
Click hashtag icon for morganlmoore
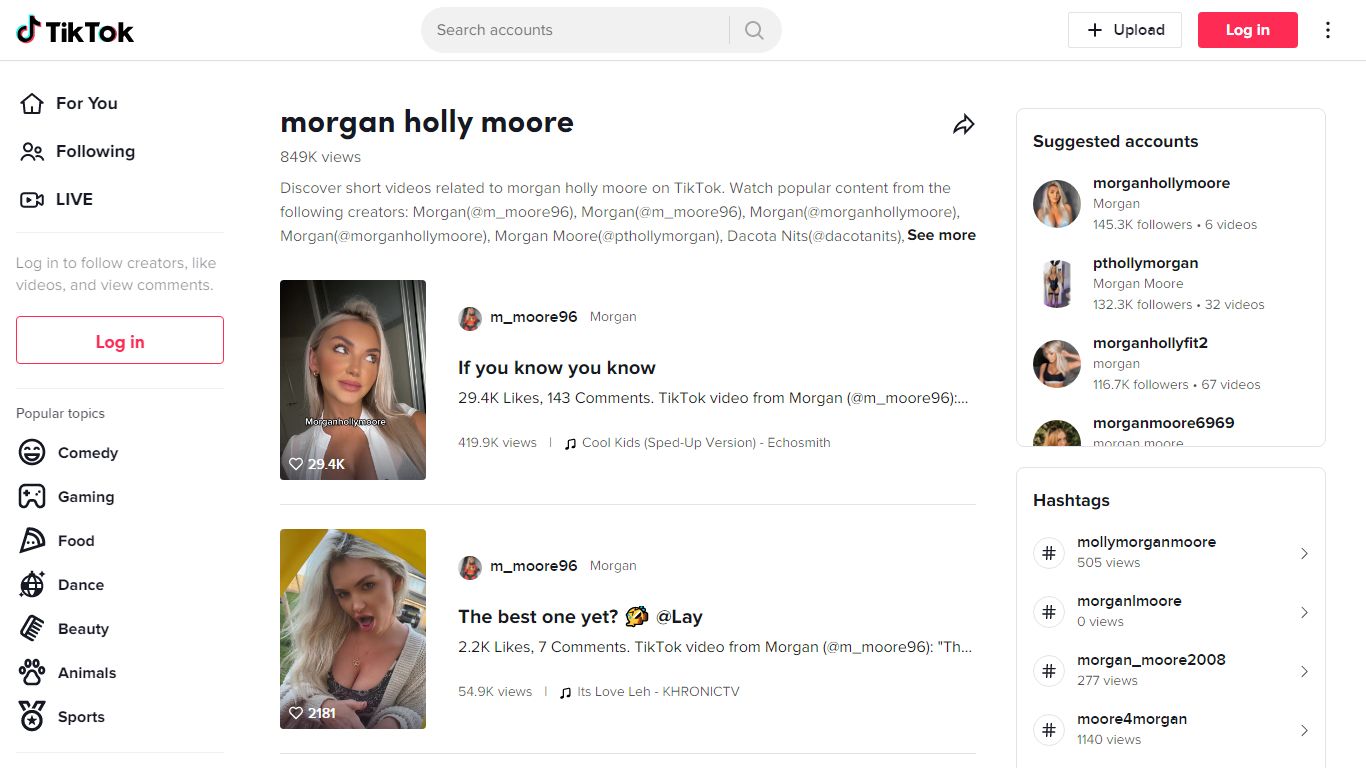(1049, 612)
